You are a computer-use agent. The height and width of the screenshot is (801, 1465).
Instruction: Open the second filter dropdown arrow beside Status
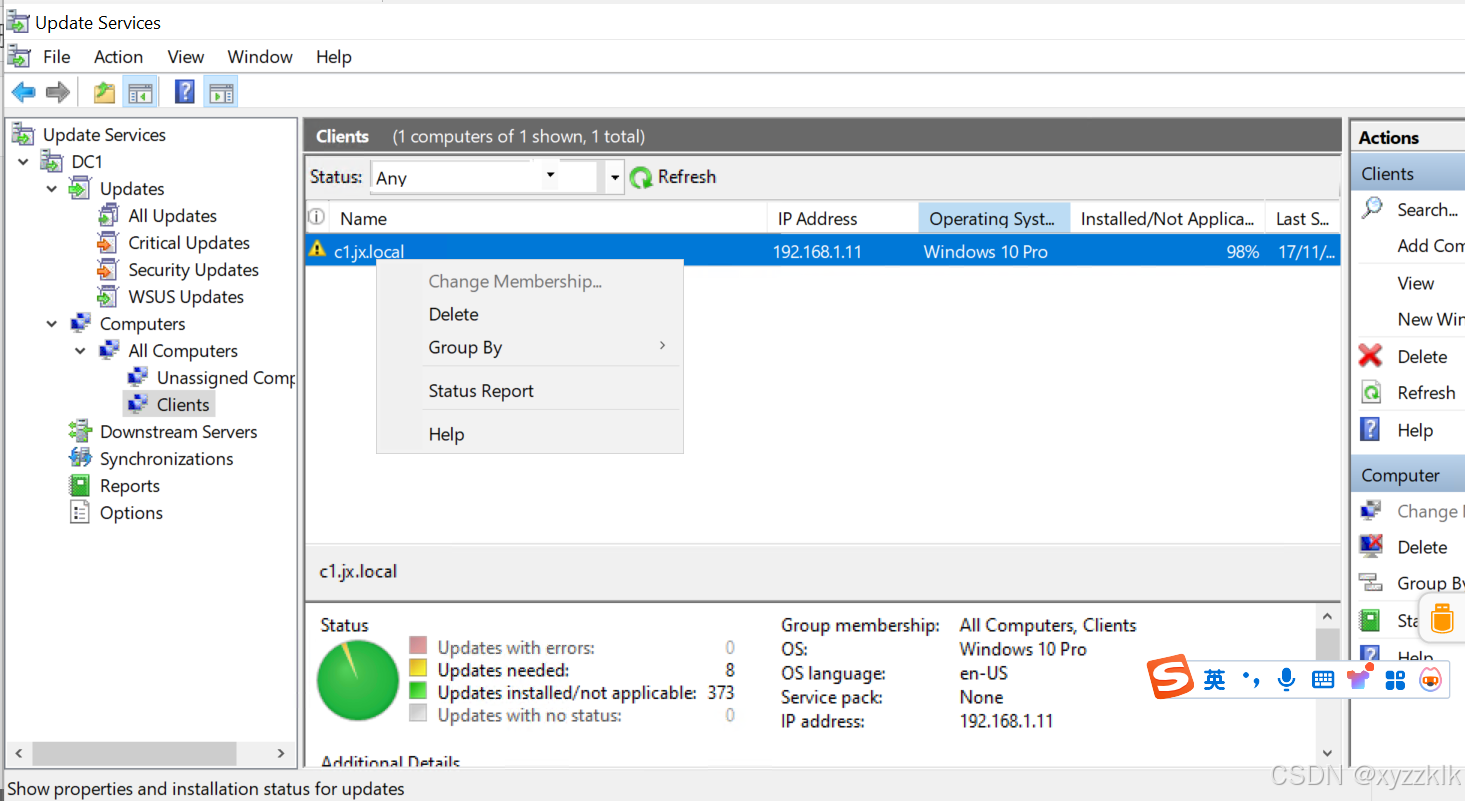(x=614, y=178)
